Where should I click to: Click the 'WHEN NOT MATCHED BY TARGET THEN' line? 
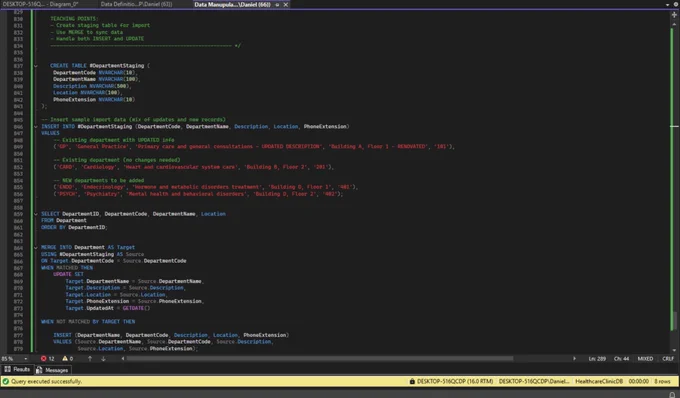[88, 322]
